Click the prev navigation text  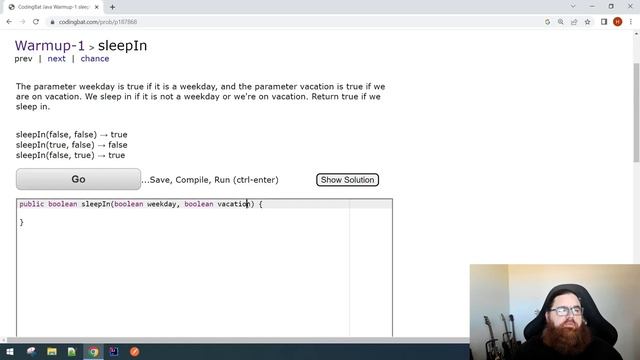(23, 59)
